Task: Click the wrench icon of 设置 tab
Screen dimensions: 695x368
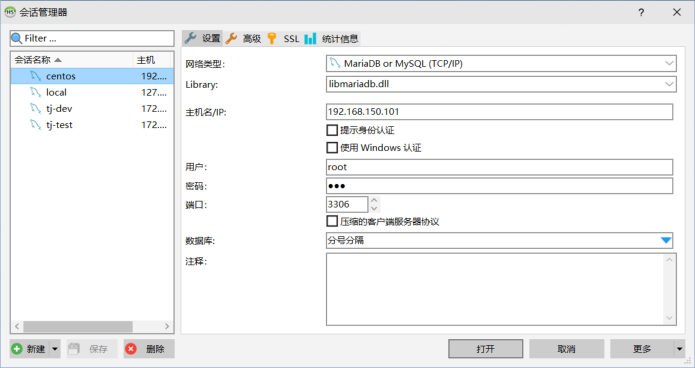Action: point(191,38)
